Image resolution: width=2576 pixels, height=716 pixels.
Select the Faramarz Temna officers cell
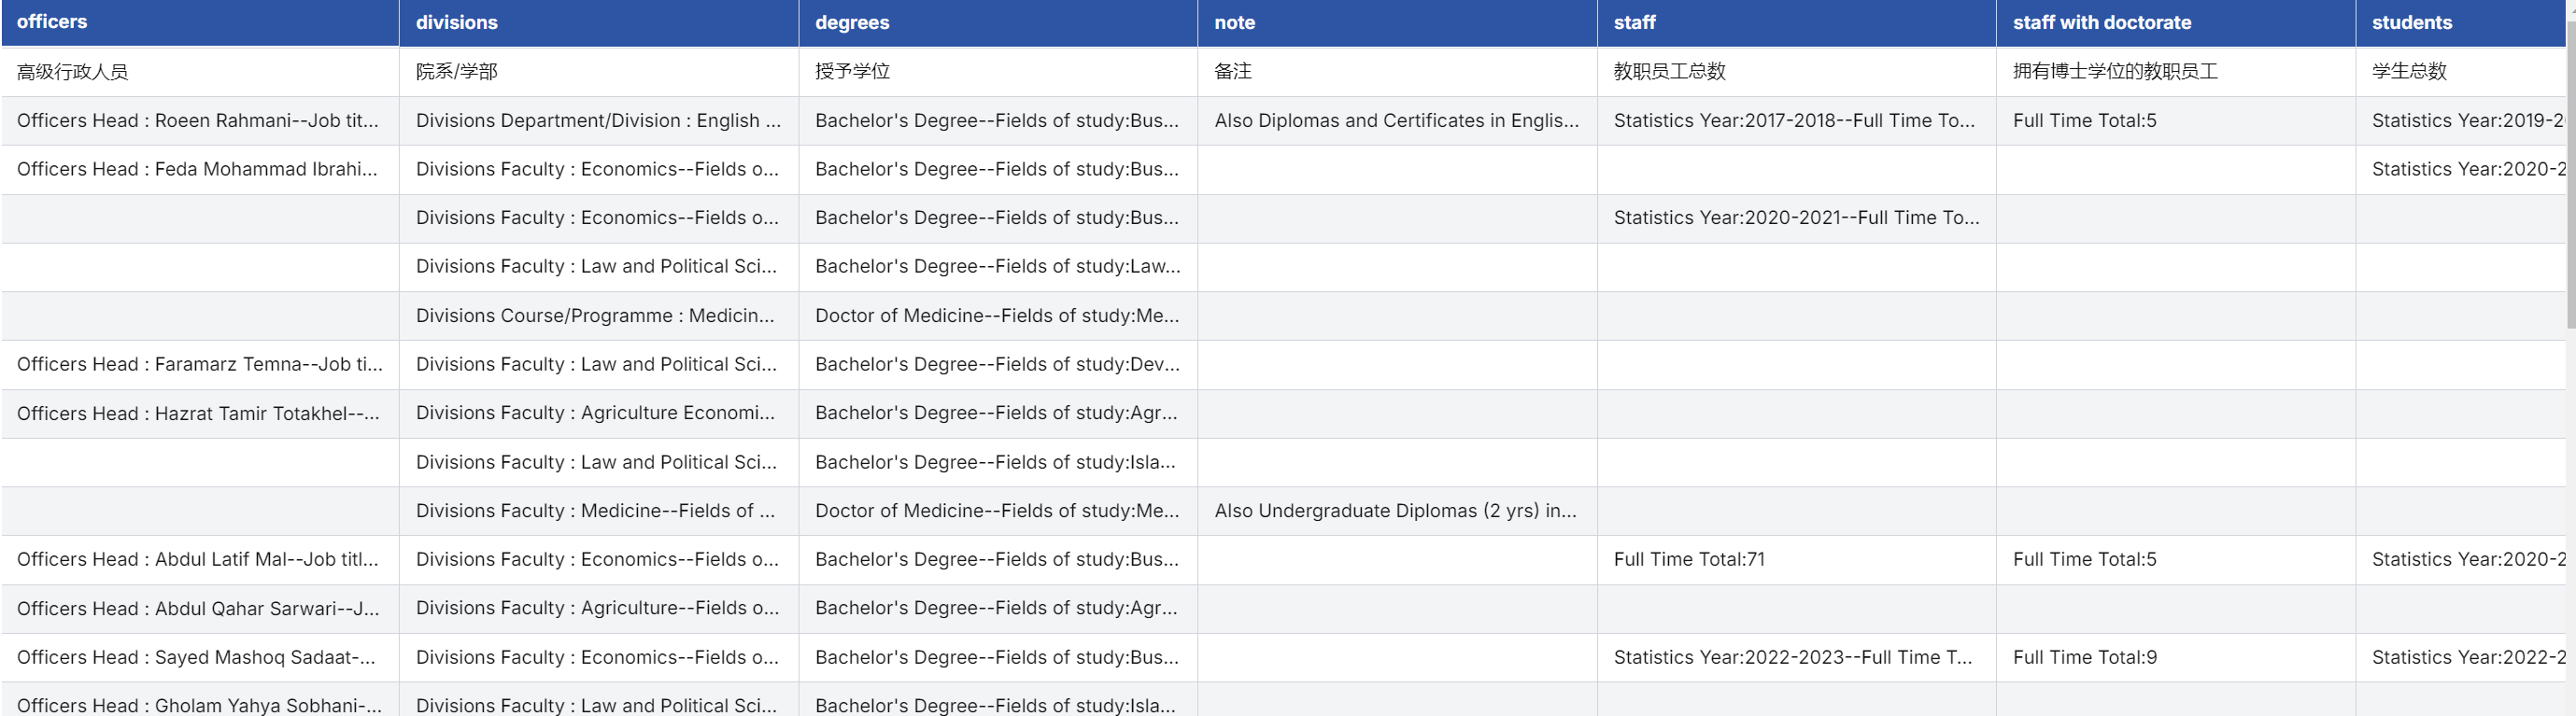pyautogui.click(x=199, y=364)
